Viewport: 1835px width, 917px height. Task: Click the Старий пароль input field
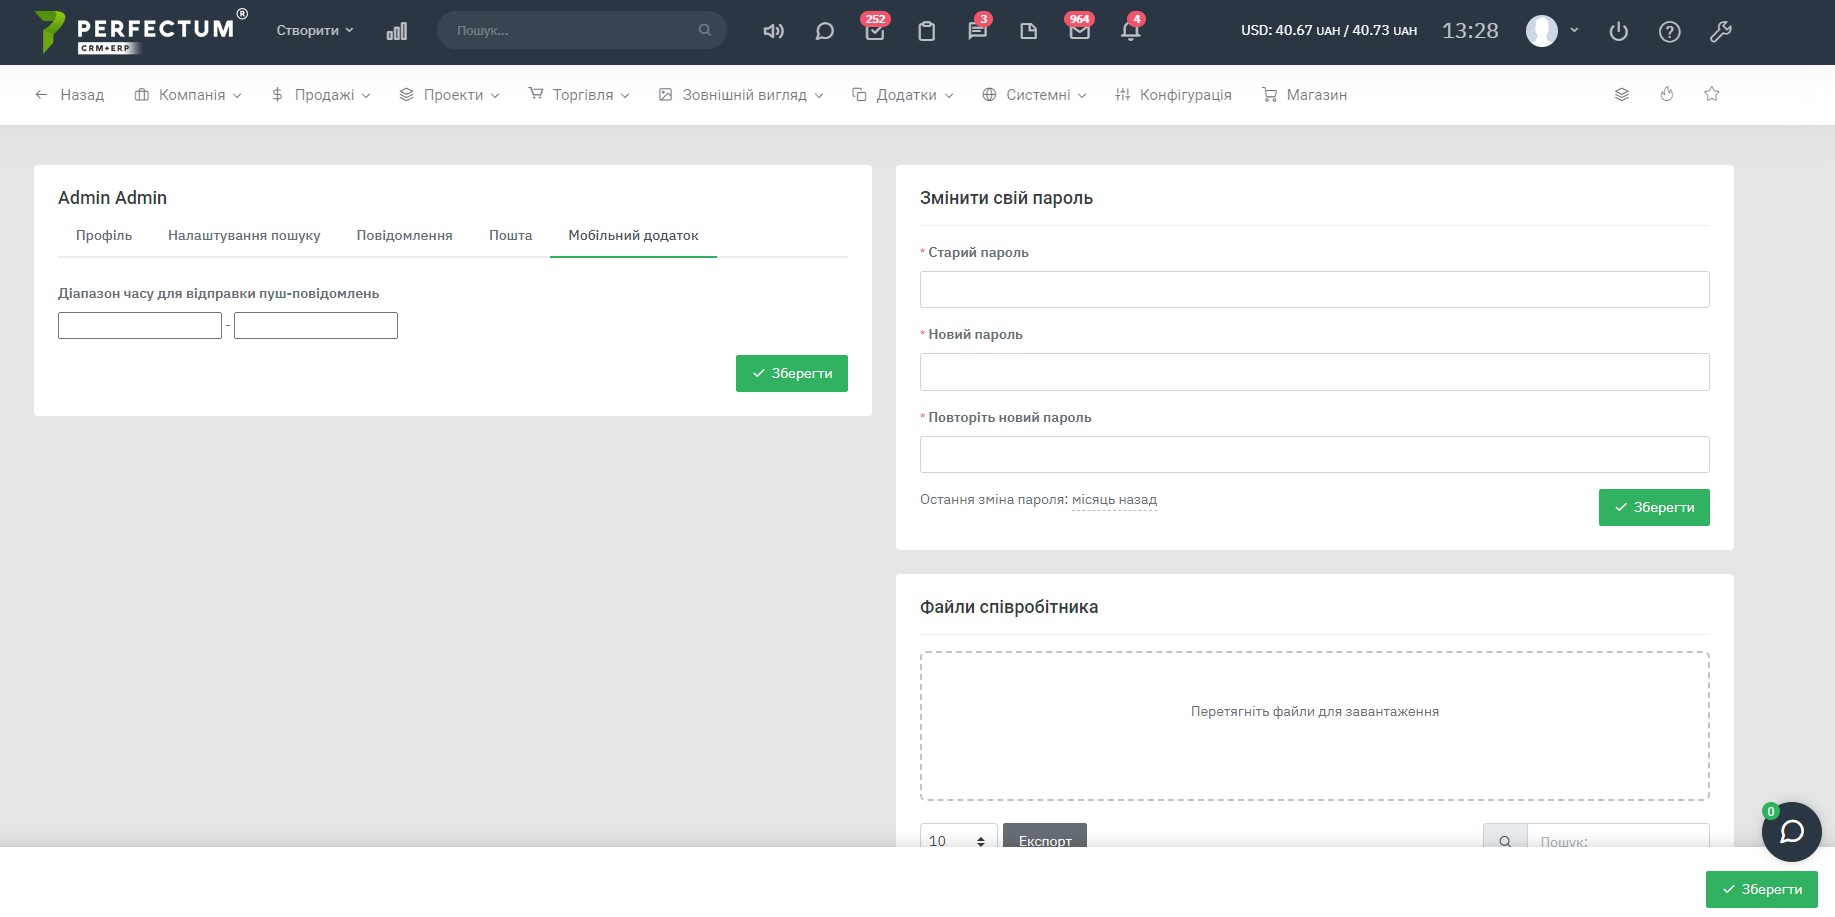pos(1314,290)
